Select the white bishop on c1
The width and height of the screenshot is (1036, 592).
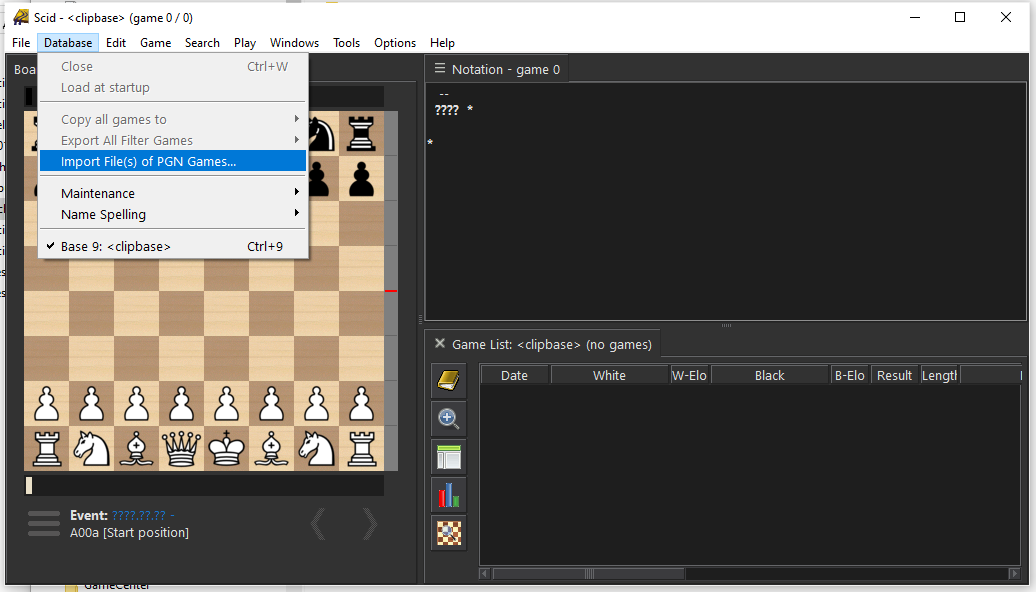(x=137, y=449)
